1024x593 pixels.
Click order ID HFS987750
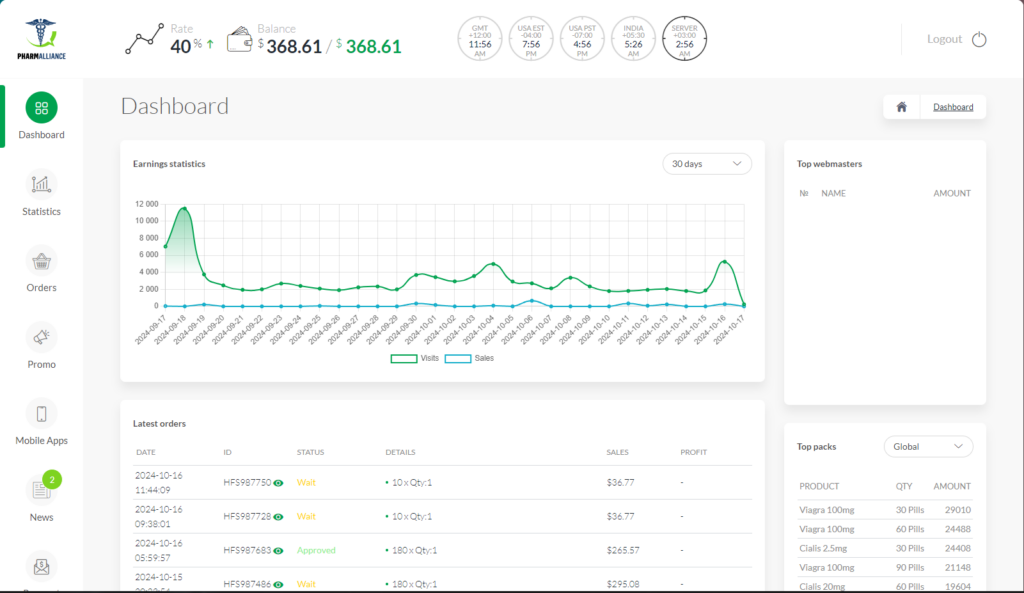[247, 483]
